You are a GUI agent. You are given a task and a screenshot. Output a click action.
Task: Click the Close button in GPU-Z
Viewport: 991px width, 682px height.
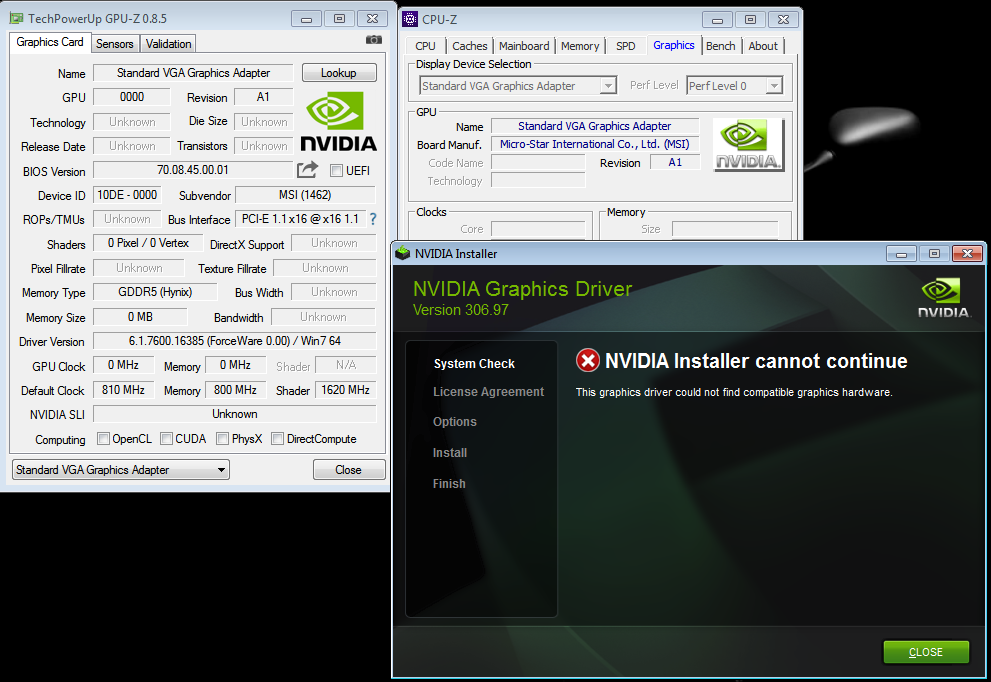[x=348, y=470]
